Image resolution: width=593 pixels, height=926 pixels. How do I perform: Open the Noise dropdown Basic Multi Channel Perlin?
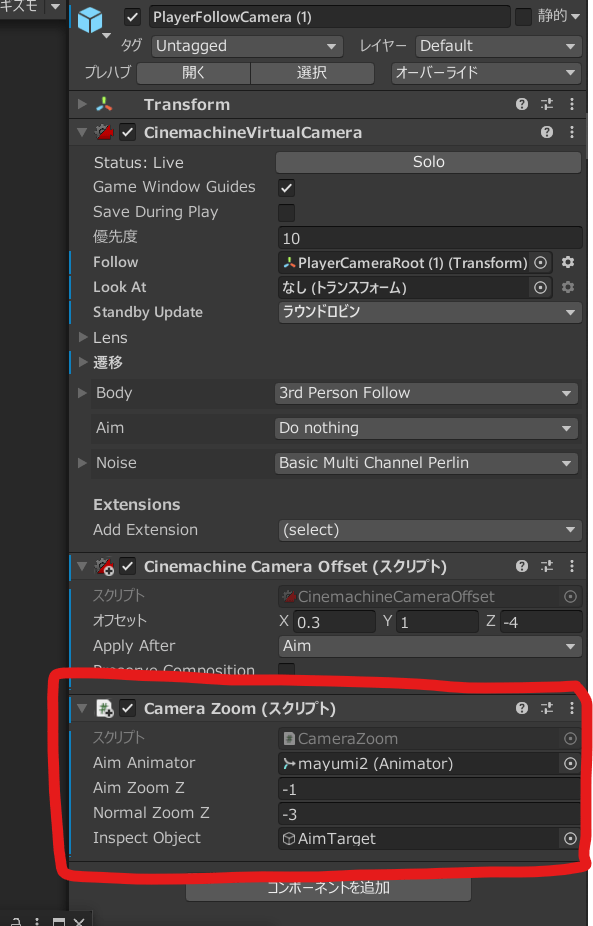[426, 463]
